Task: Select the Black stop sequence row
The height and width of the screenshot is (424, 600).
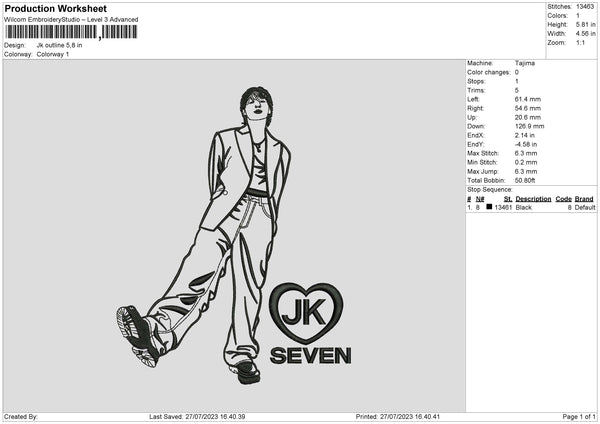Action: tap(530, 207)
